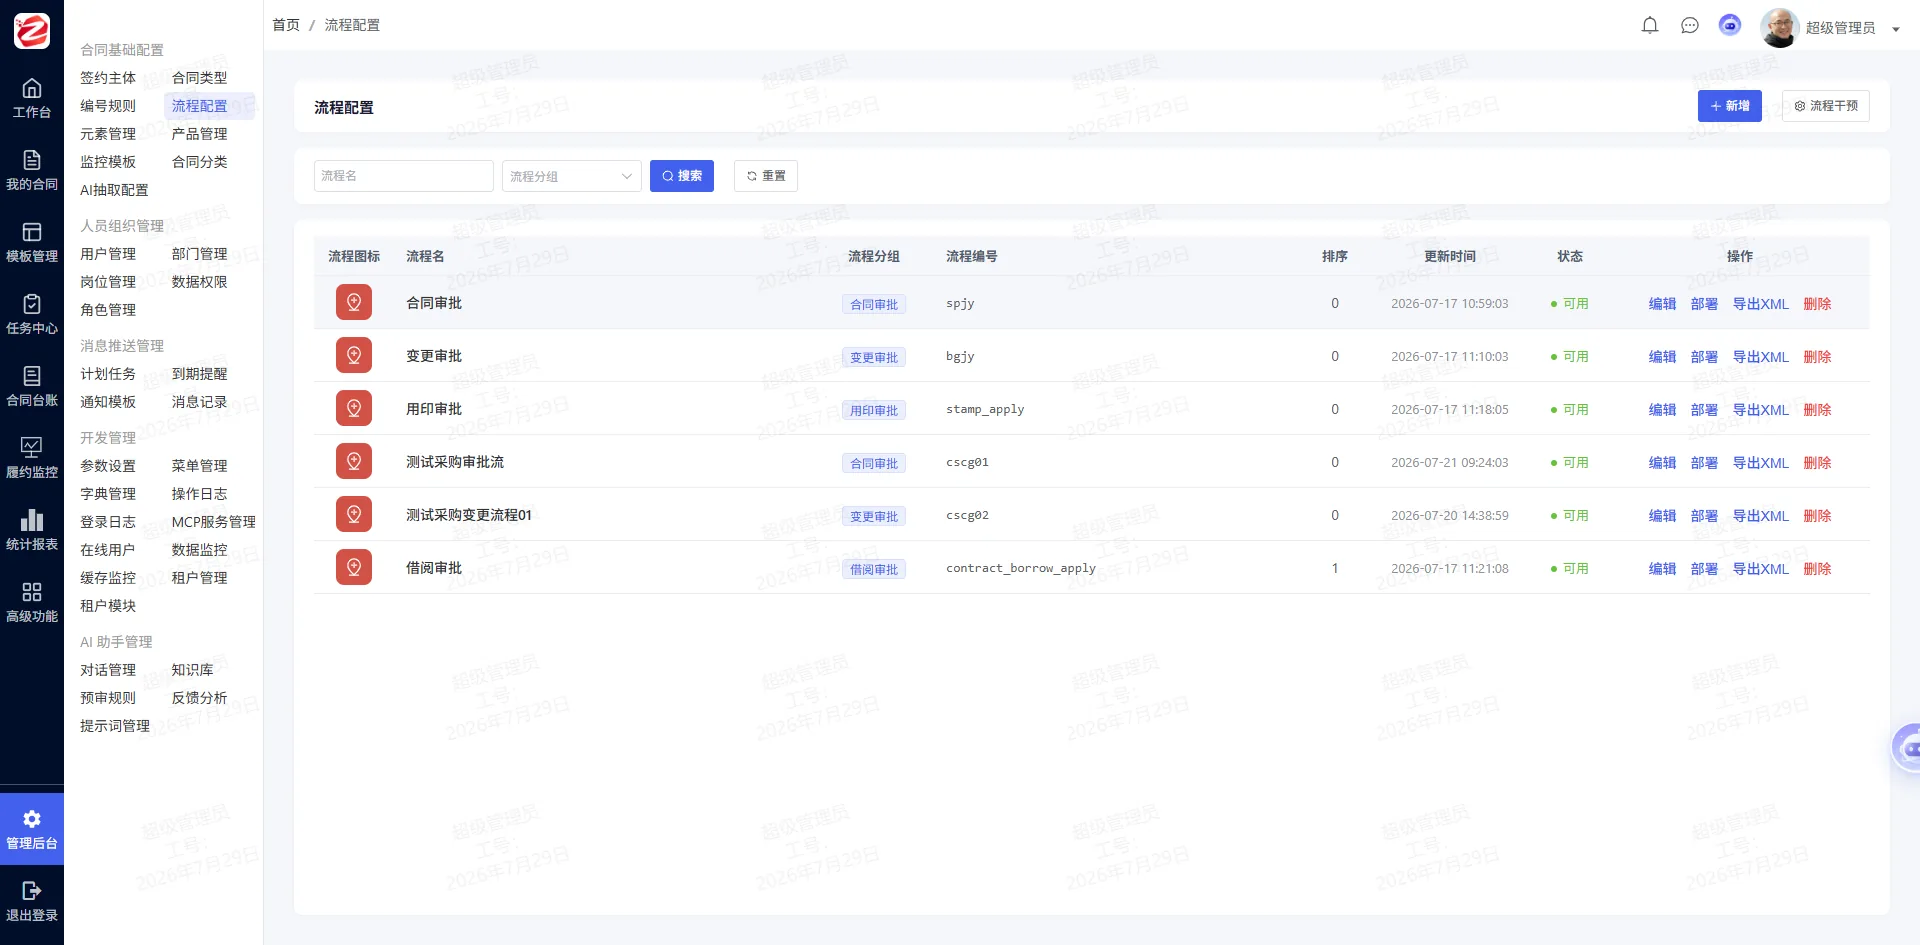1920x945 pixels.
Task: Click flow code contract_borrow_apply
Action: click(1021, 568)
